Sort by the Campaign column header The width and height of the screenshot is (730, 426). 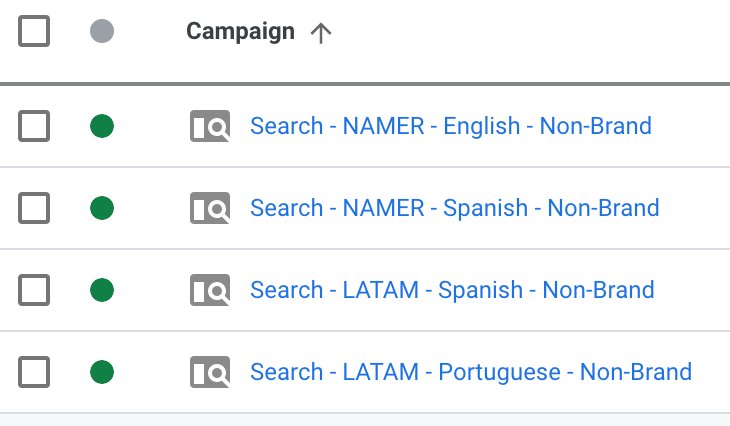(x=240, y=32)
